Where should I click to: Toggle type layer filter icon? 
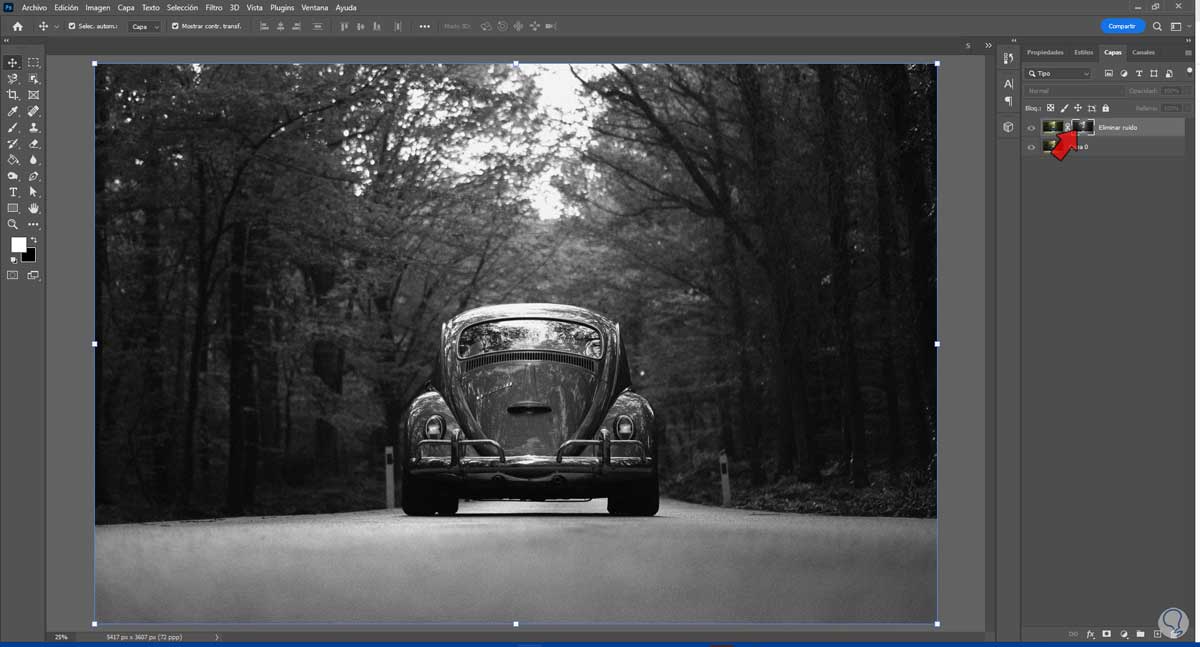[1139, 74]
